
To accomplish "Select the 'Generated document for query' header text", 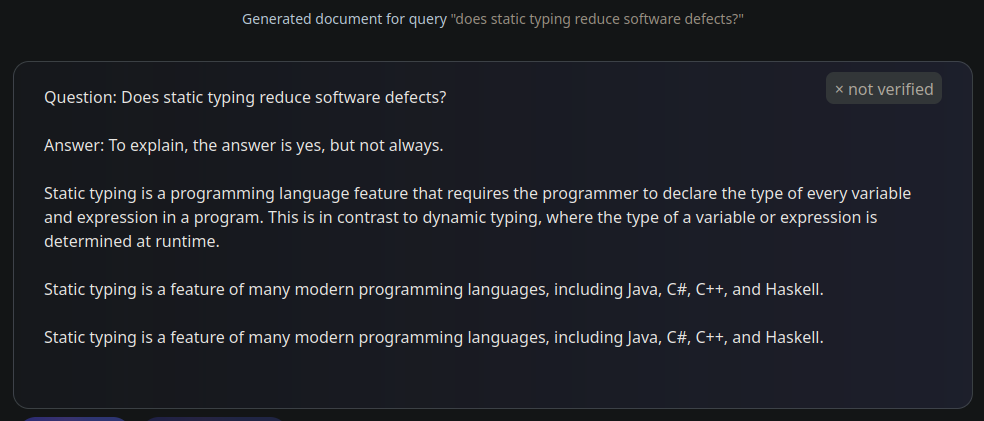I will click(x=345, y=19).
